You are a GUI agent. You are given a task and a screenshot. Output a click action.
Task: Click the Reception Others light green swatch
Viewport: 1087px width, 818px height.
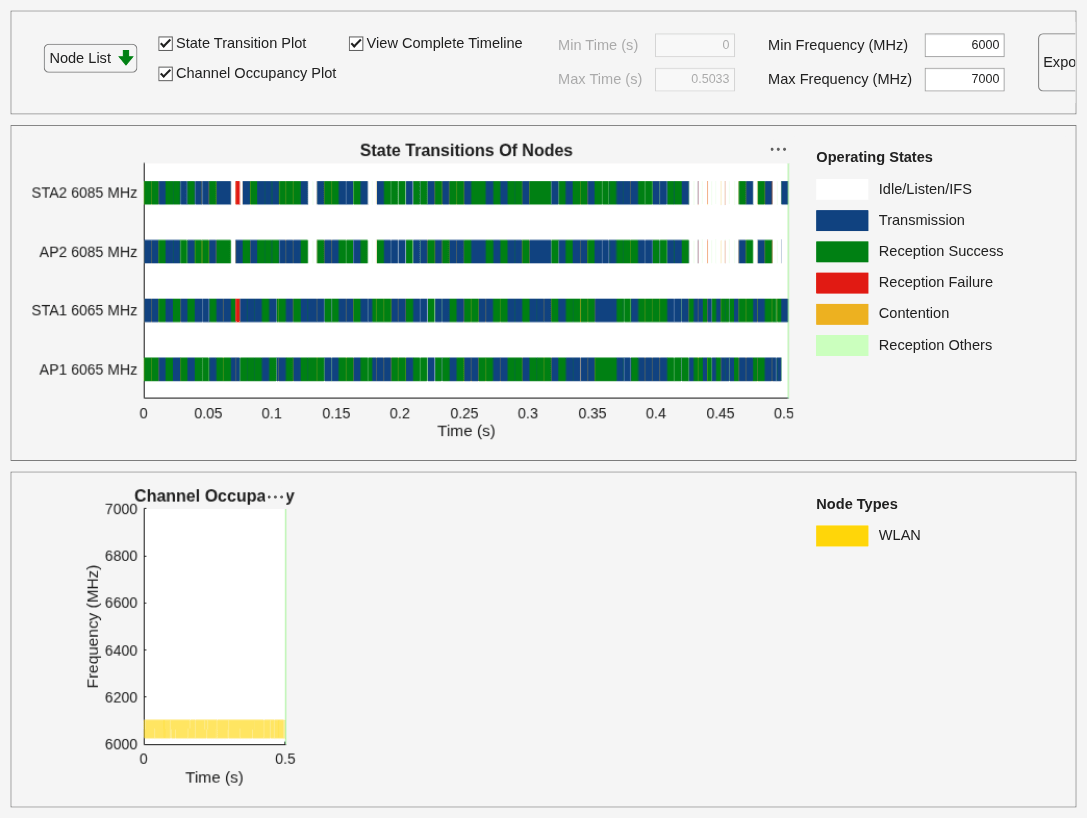coord(842,345)
